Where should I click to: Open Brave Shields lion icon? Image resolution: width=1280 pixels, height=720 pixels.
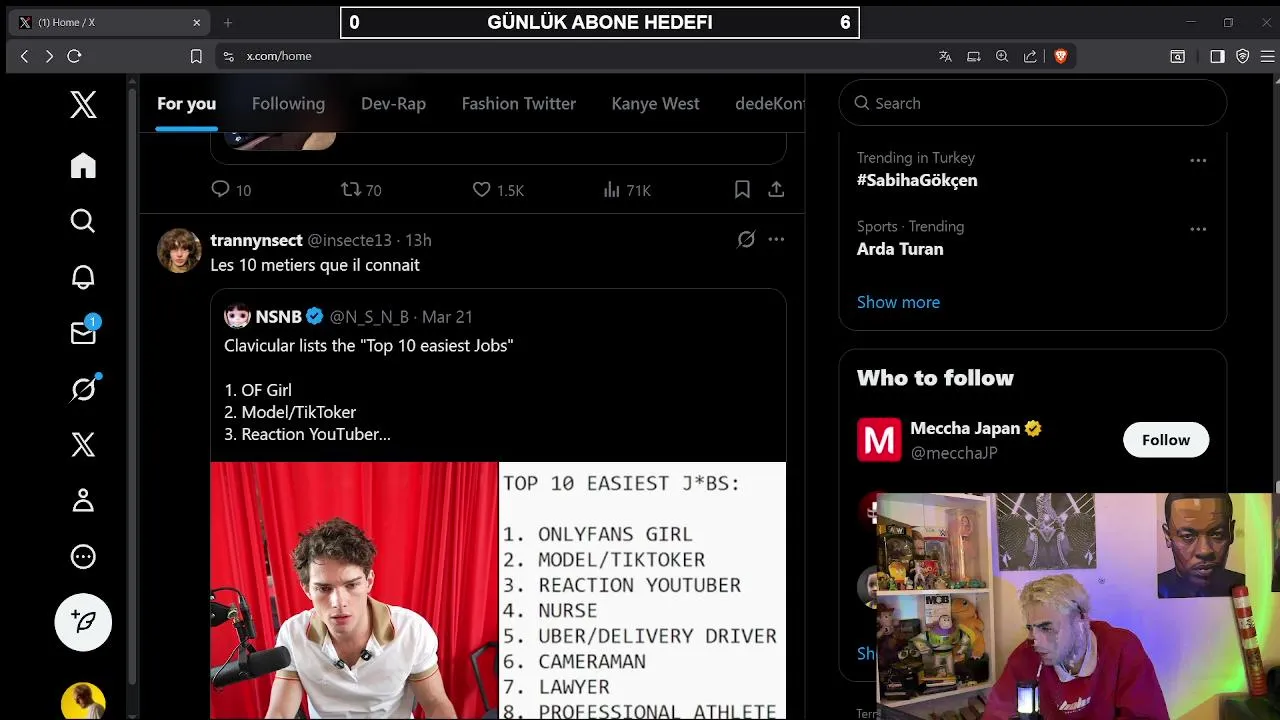1060,56
